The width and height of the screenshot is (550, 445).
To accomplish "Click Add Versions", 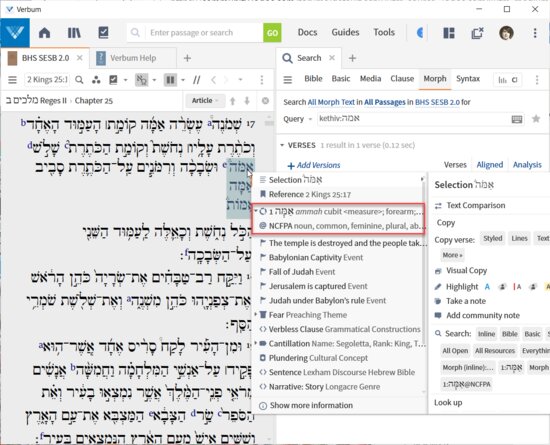I will (314, 165).
